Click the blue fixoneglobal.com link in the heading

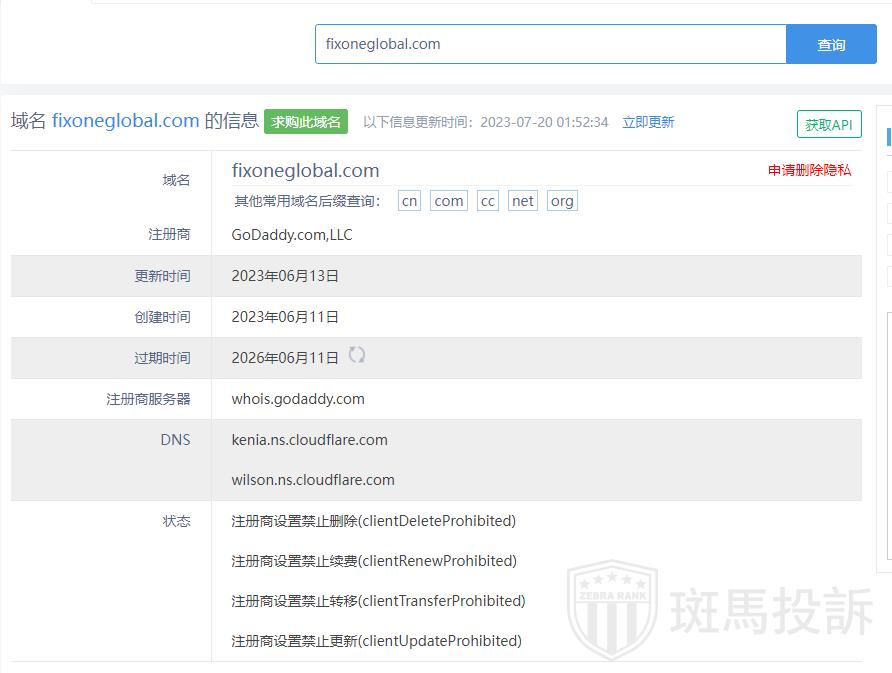coord(126,121)
